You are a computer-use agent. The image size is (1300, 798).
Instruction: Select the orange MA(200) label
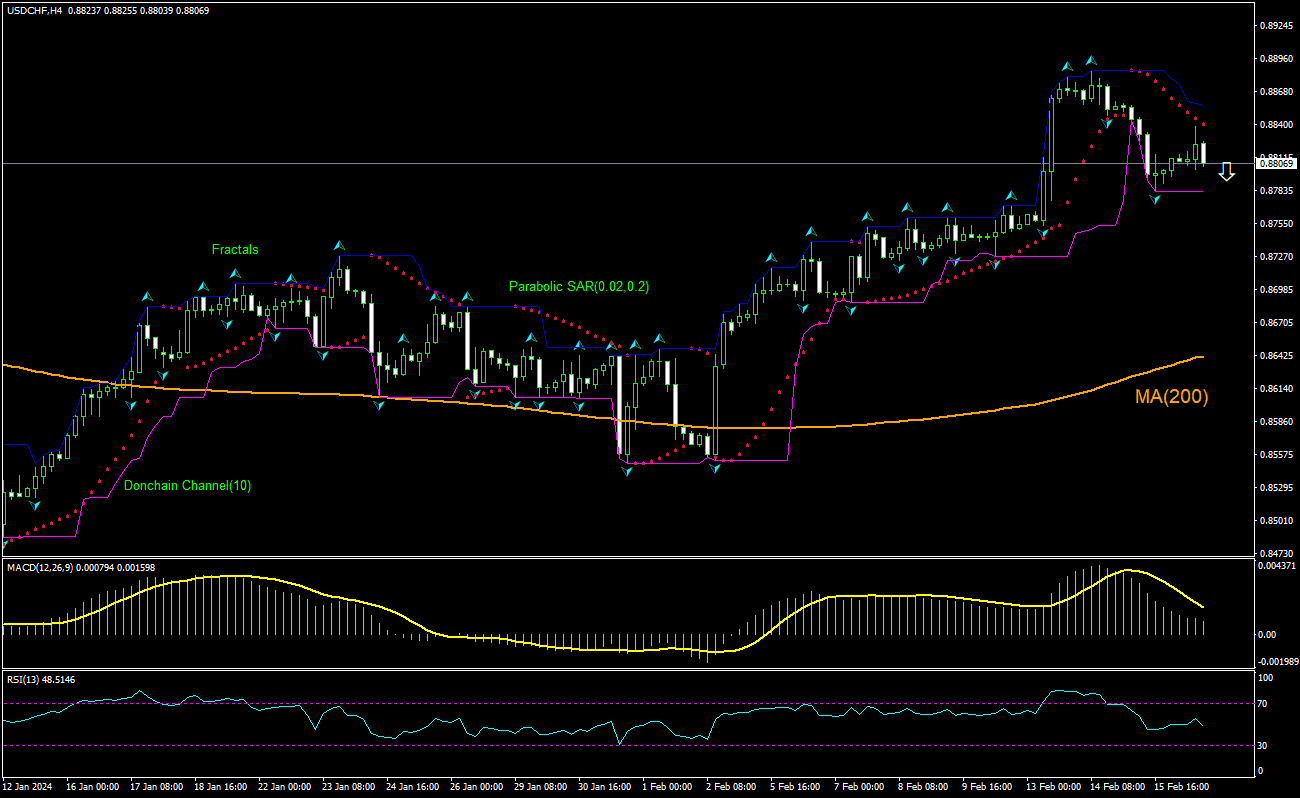pos(1170,397)
